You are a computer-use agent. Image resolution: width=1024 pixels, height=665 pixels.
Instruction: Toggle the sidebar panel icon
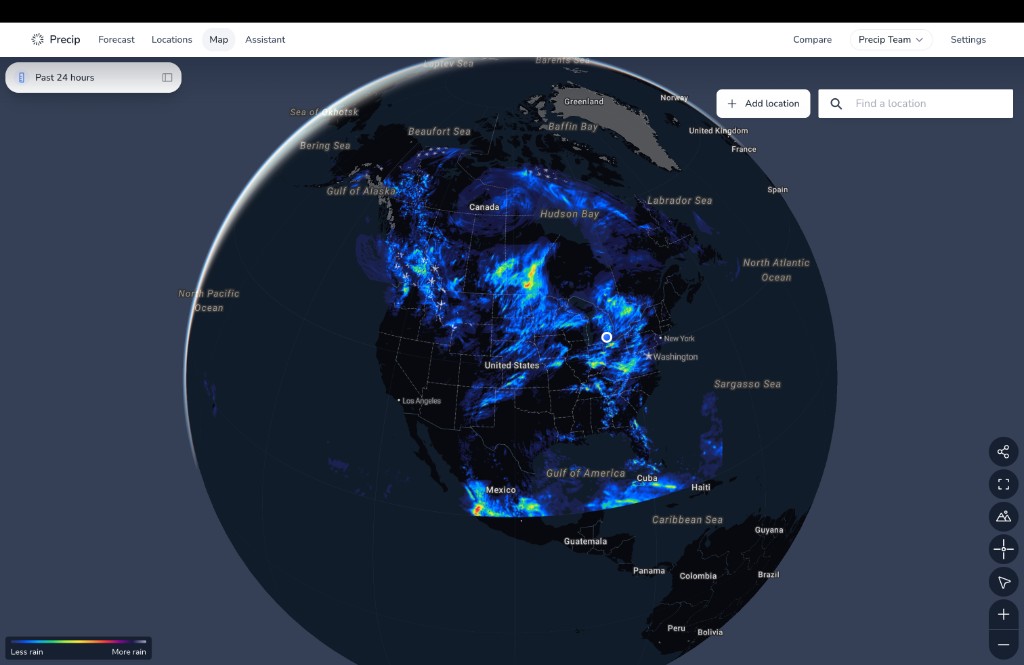(x=167, y=78)
